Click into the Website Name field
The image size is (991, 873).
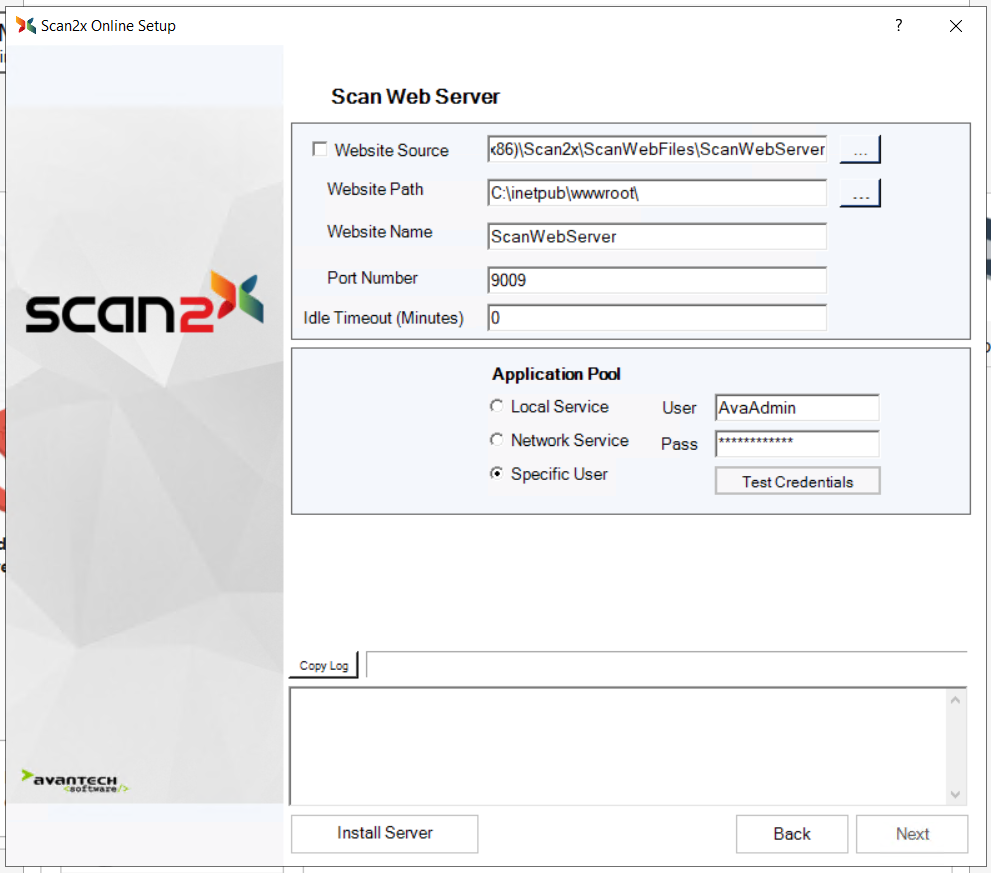(x=657, y=237)
